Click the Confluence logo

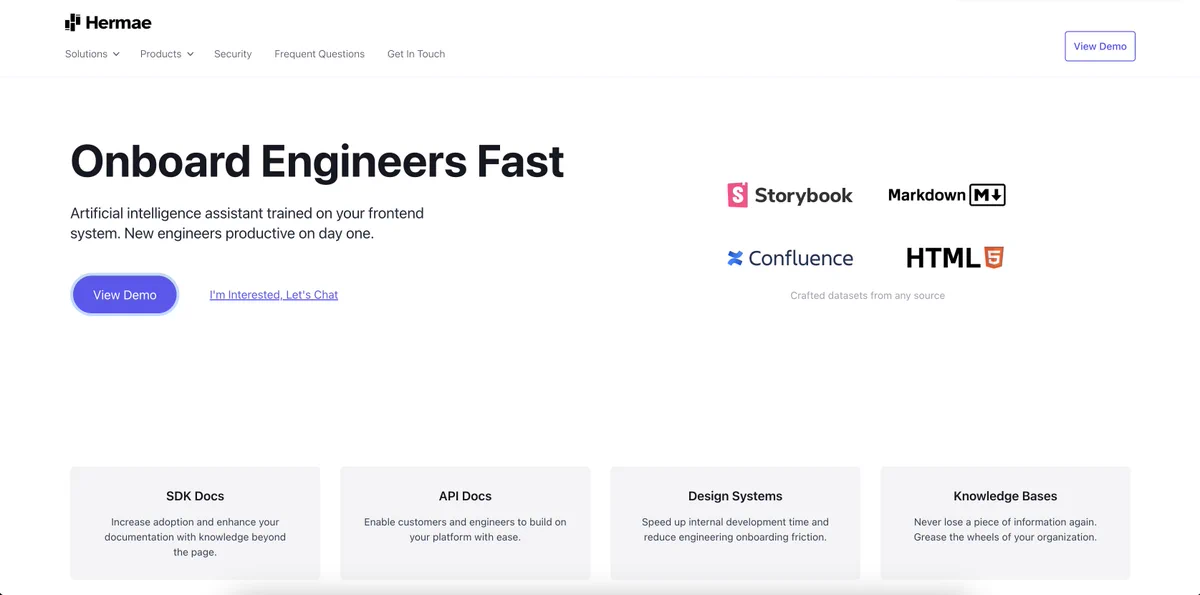click(x=790, y=258)
